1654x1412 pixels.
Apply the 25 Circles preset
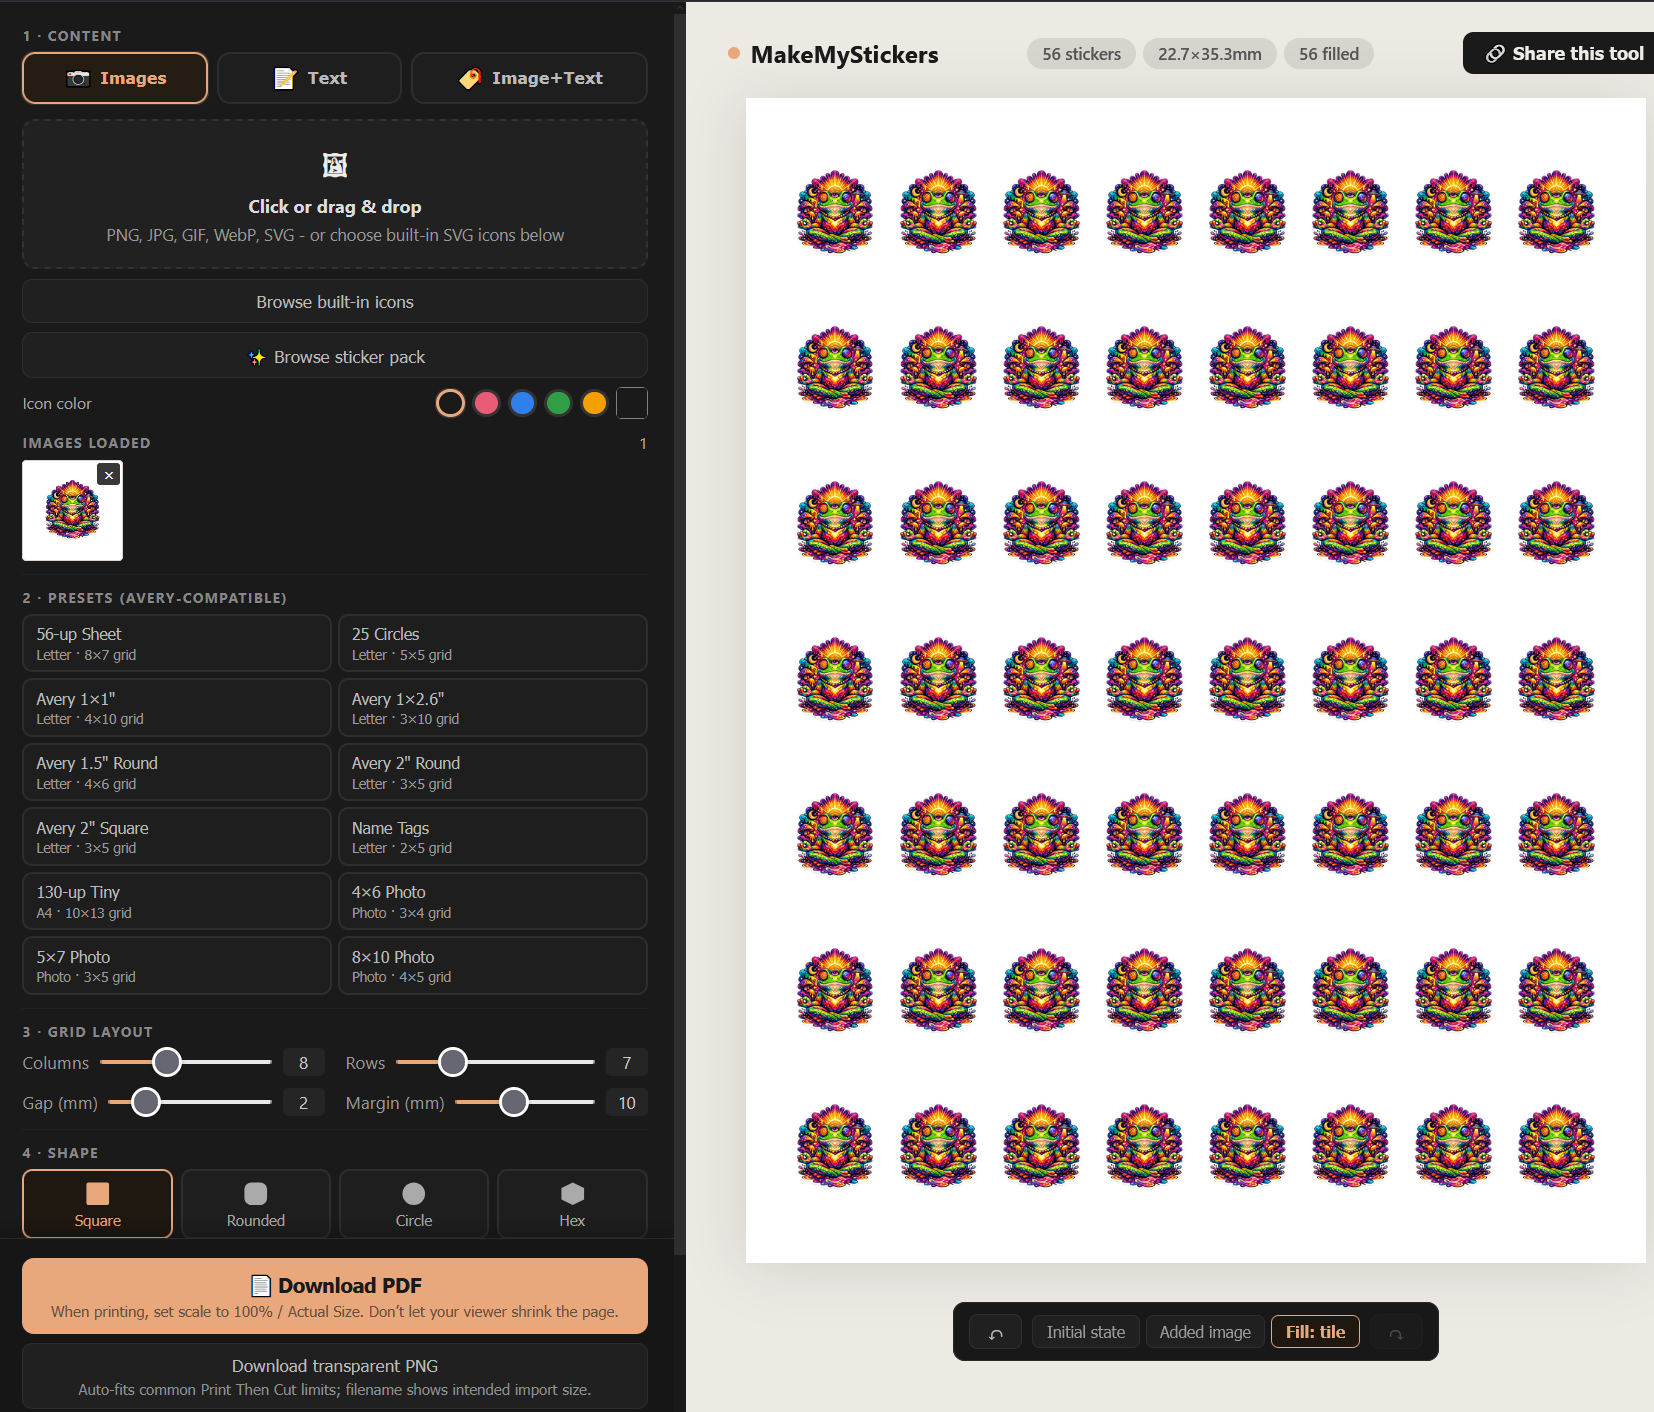click(493, 643)
